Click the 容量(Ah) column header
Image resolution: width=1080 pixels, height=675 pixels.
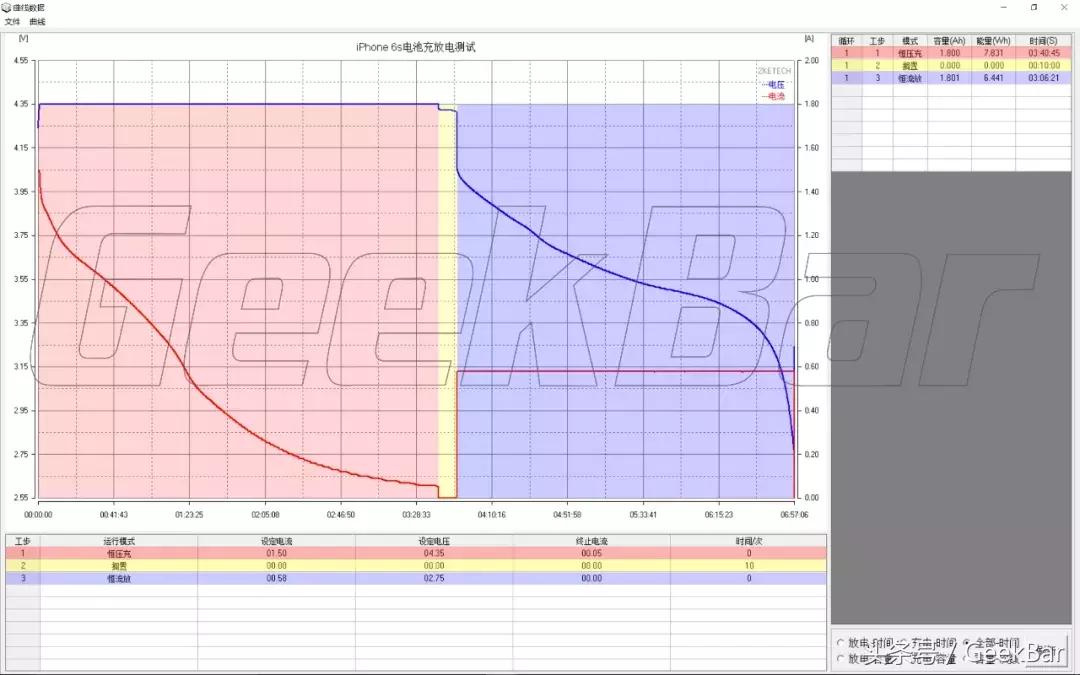point(948,40)
